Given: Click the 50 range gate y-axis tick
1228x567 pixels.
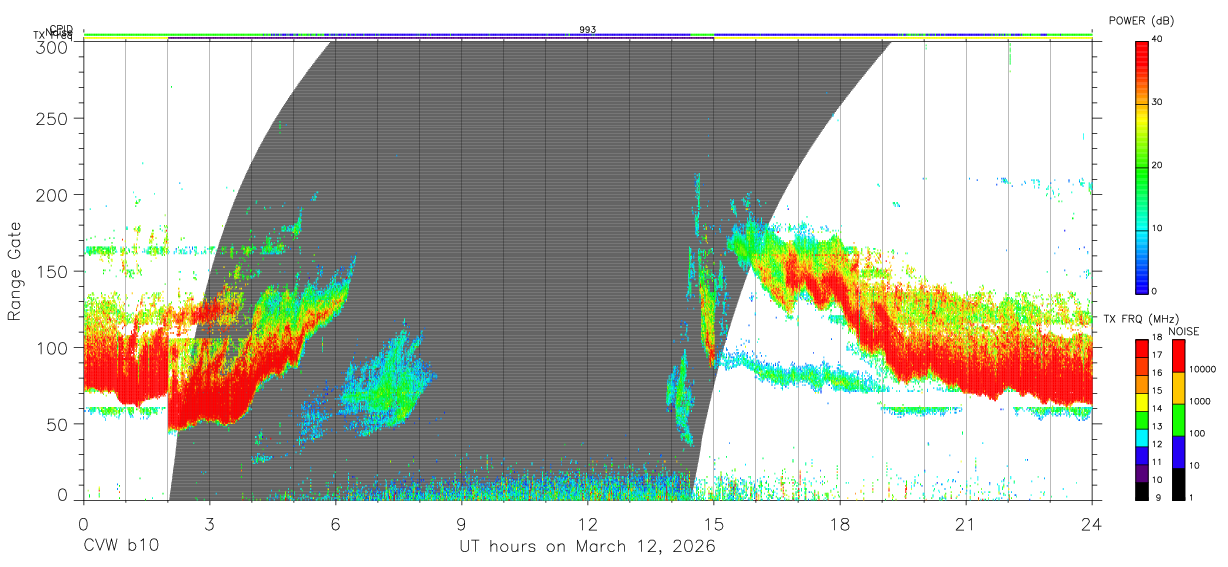Looking at the screenshot, I should [59, 424].
